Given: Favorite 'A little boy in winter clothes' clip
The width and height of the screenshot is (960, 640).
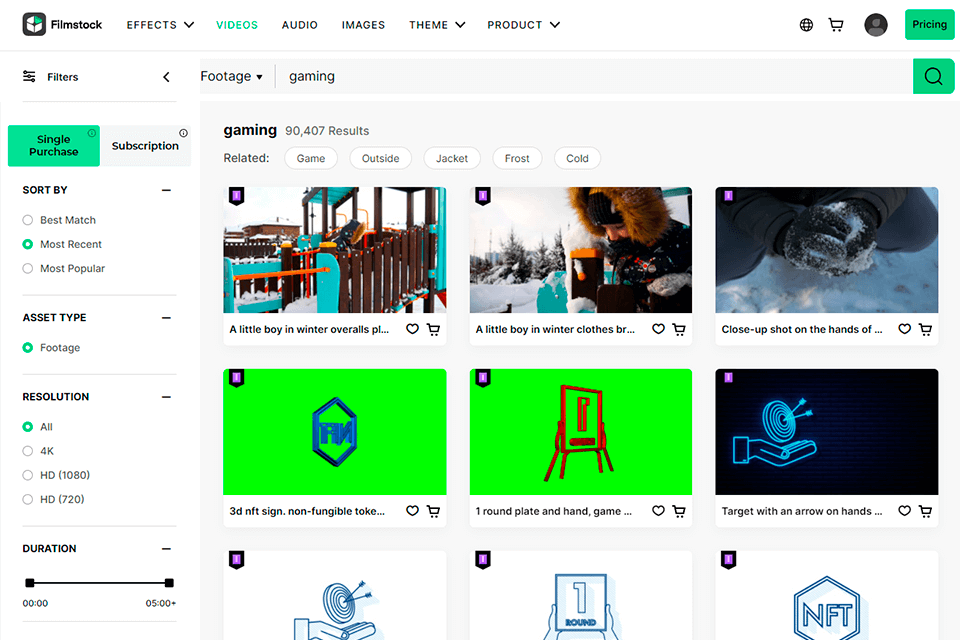Looking at the screenshot, I should pyautogui.click(x=658, y=329).
